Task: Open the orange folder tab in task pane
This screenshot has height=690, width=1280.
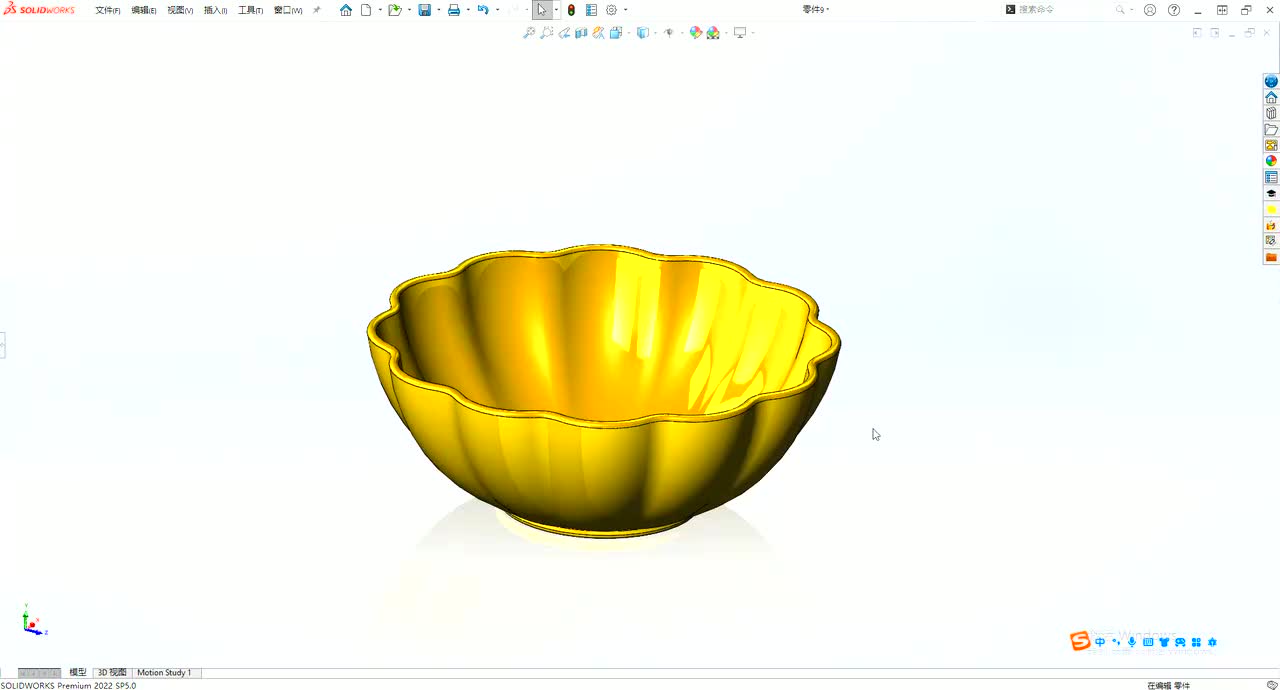Action: coord(1271,258)
